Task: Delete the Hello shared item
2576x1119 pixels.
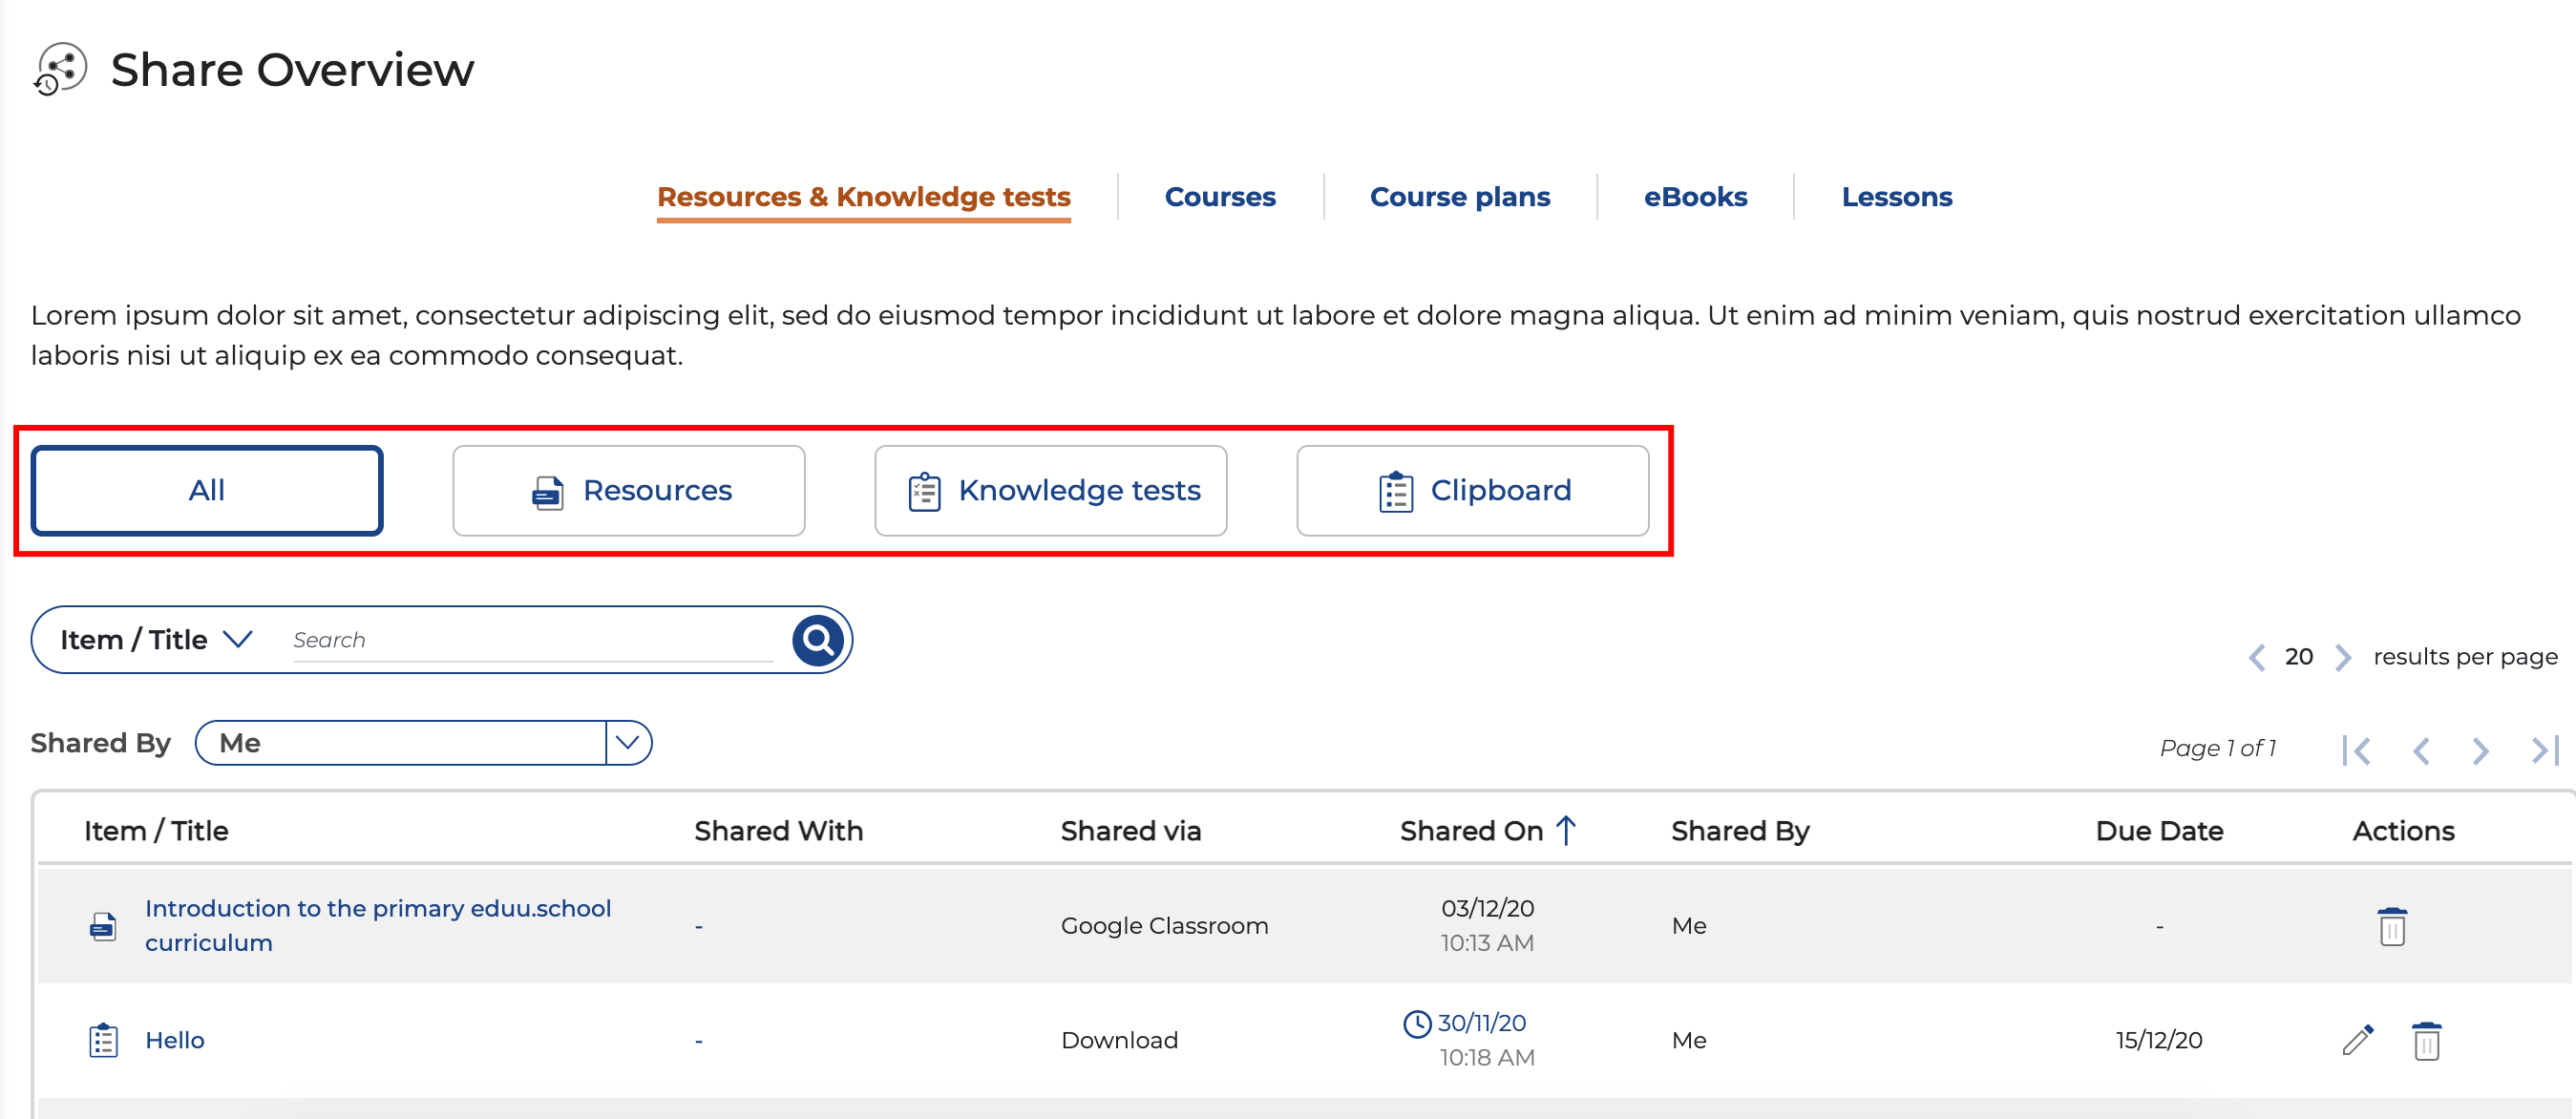Action: tap(2425, 1040)
